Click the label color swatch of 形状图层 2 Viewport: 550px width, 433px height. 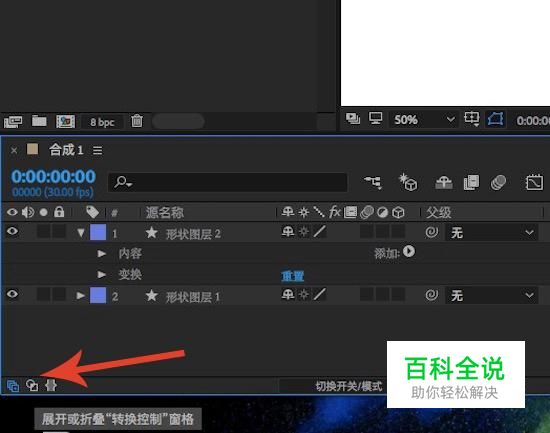point(98,232)
